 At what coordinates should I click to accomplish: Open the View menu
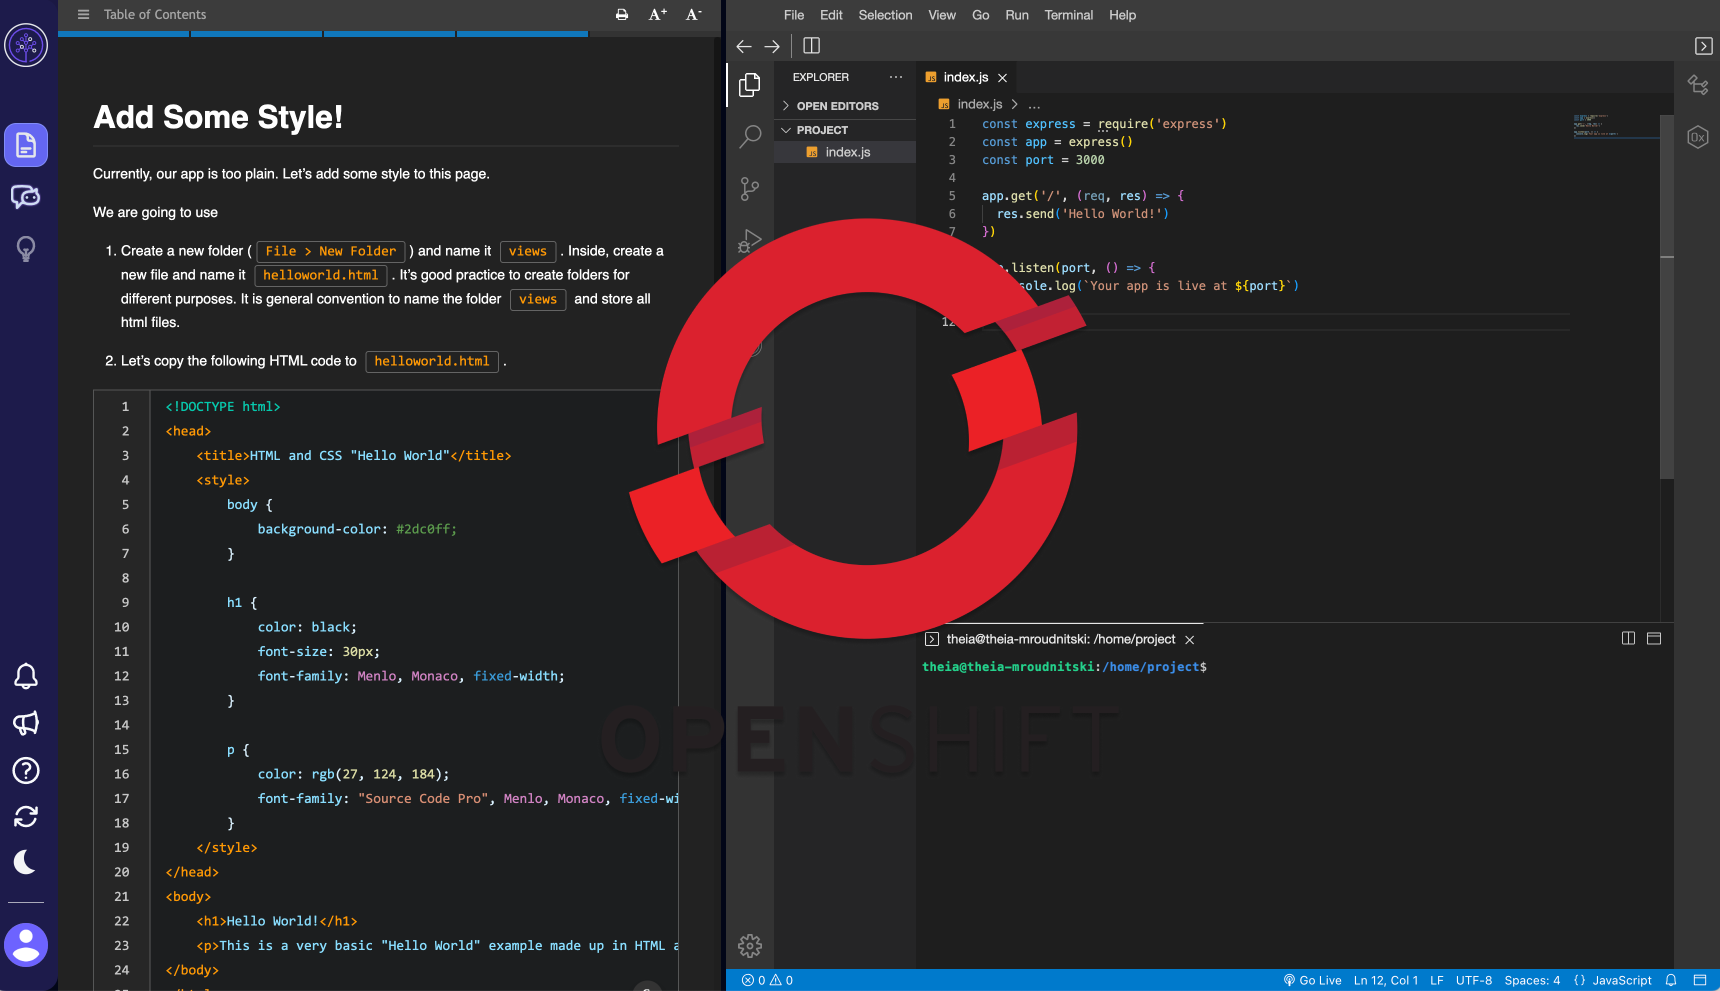942,15
